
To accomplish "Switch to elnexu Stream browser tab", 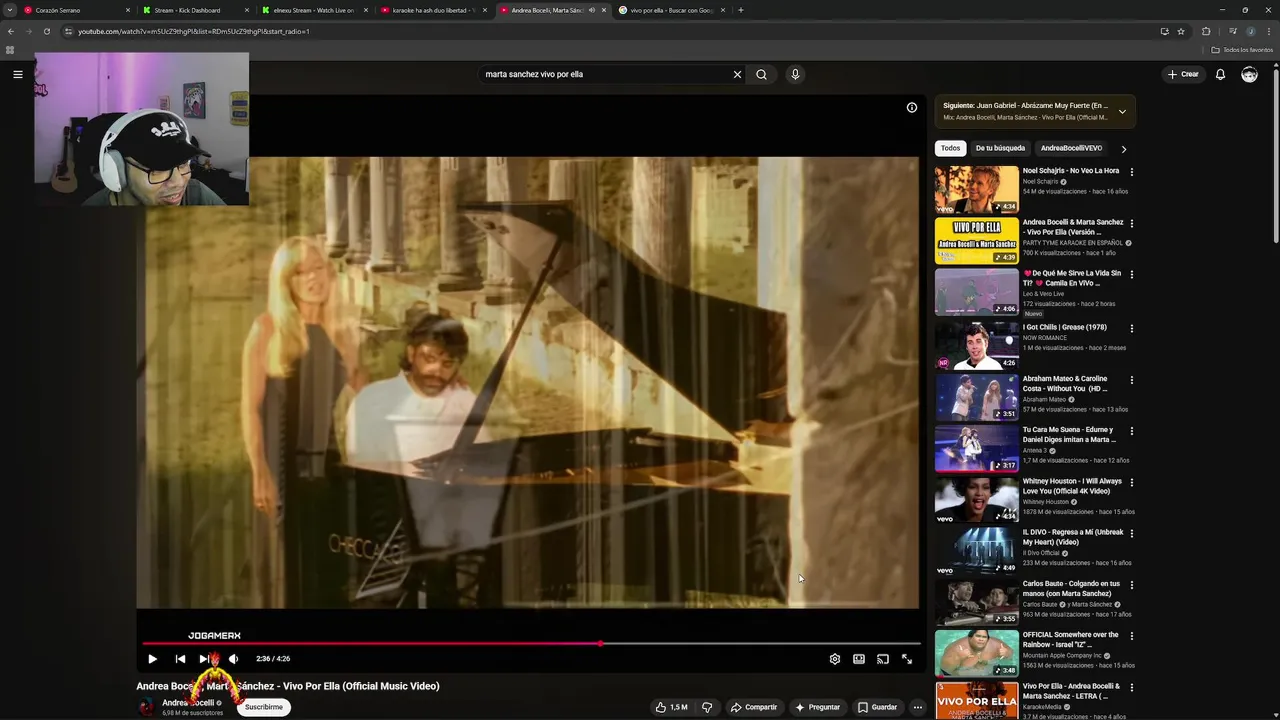I will pyautogui.click(x=313, y=10).
